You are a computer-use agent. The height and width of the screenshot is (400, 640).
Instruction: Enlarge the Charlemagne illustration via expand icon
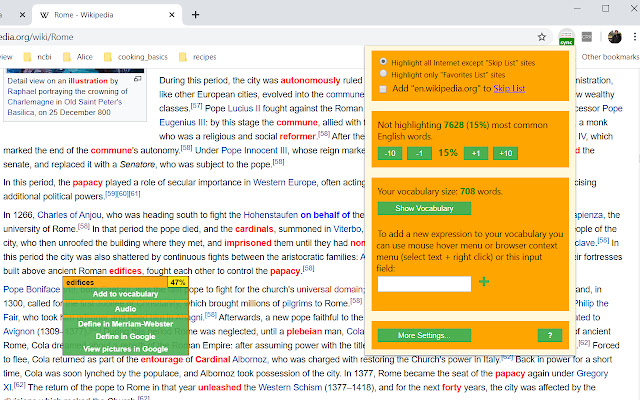[x=138, y=79]
